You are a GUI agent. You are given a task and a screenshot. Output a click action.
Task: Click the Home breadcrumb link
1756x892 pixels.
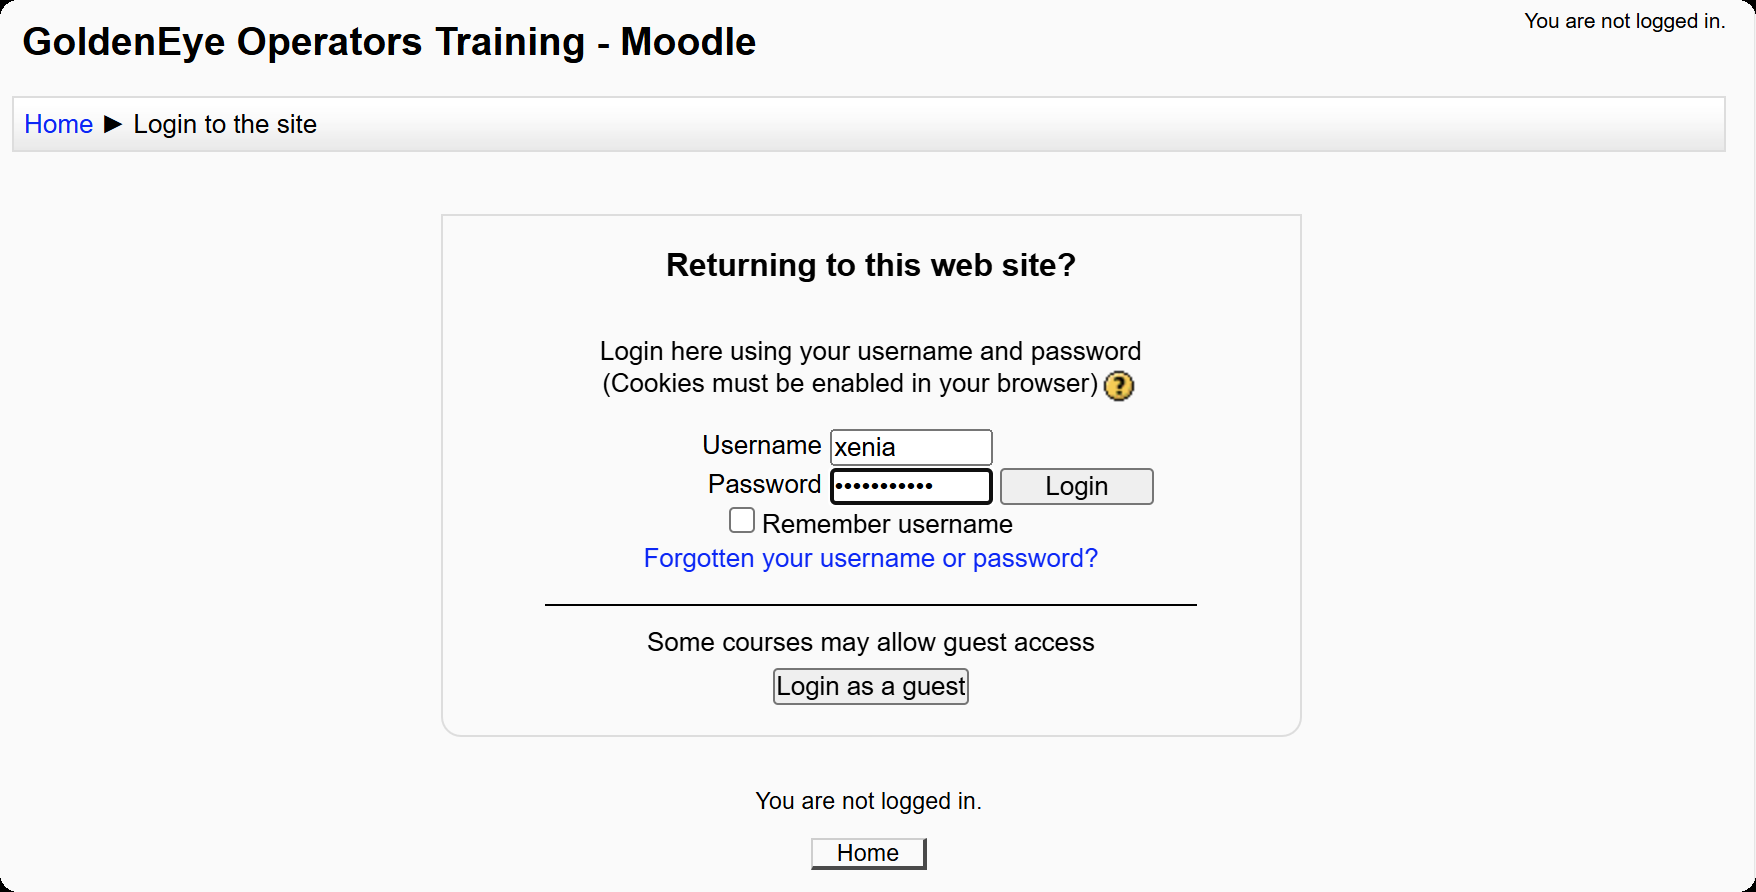pos(58,124)
